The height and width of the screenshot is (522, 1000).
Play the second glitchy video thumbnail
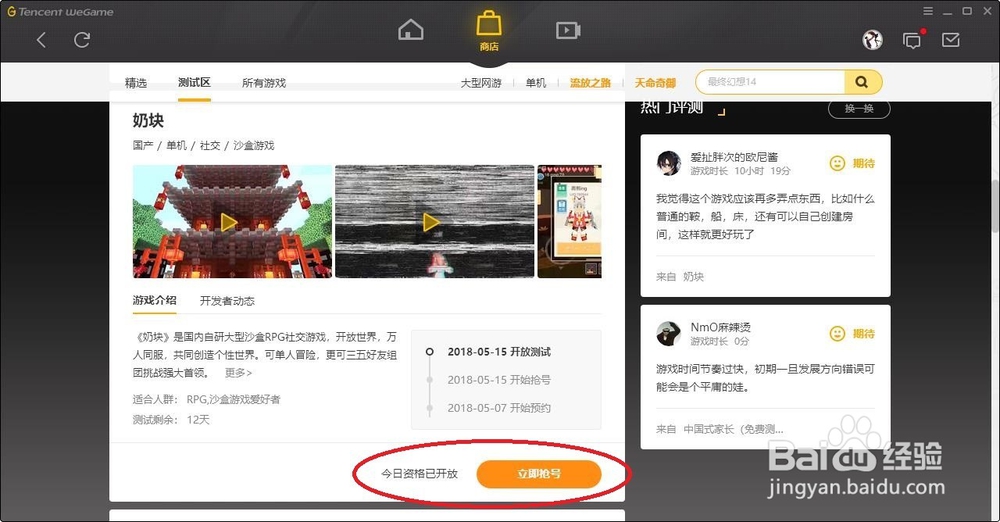(434, 221)
